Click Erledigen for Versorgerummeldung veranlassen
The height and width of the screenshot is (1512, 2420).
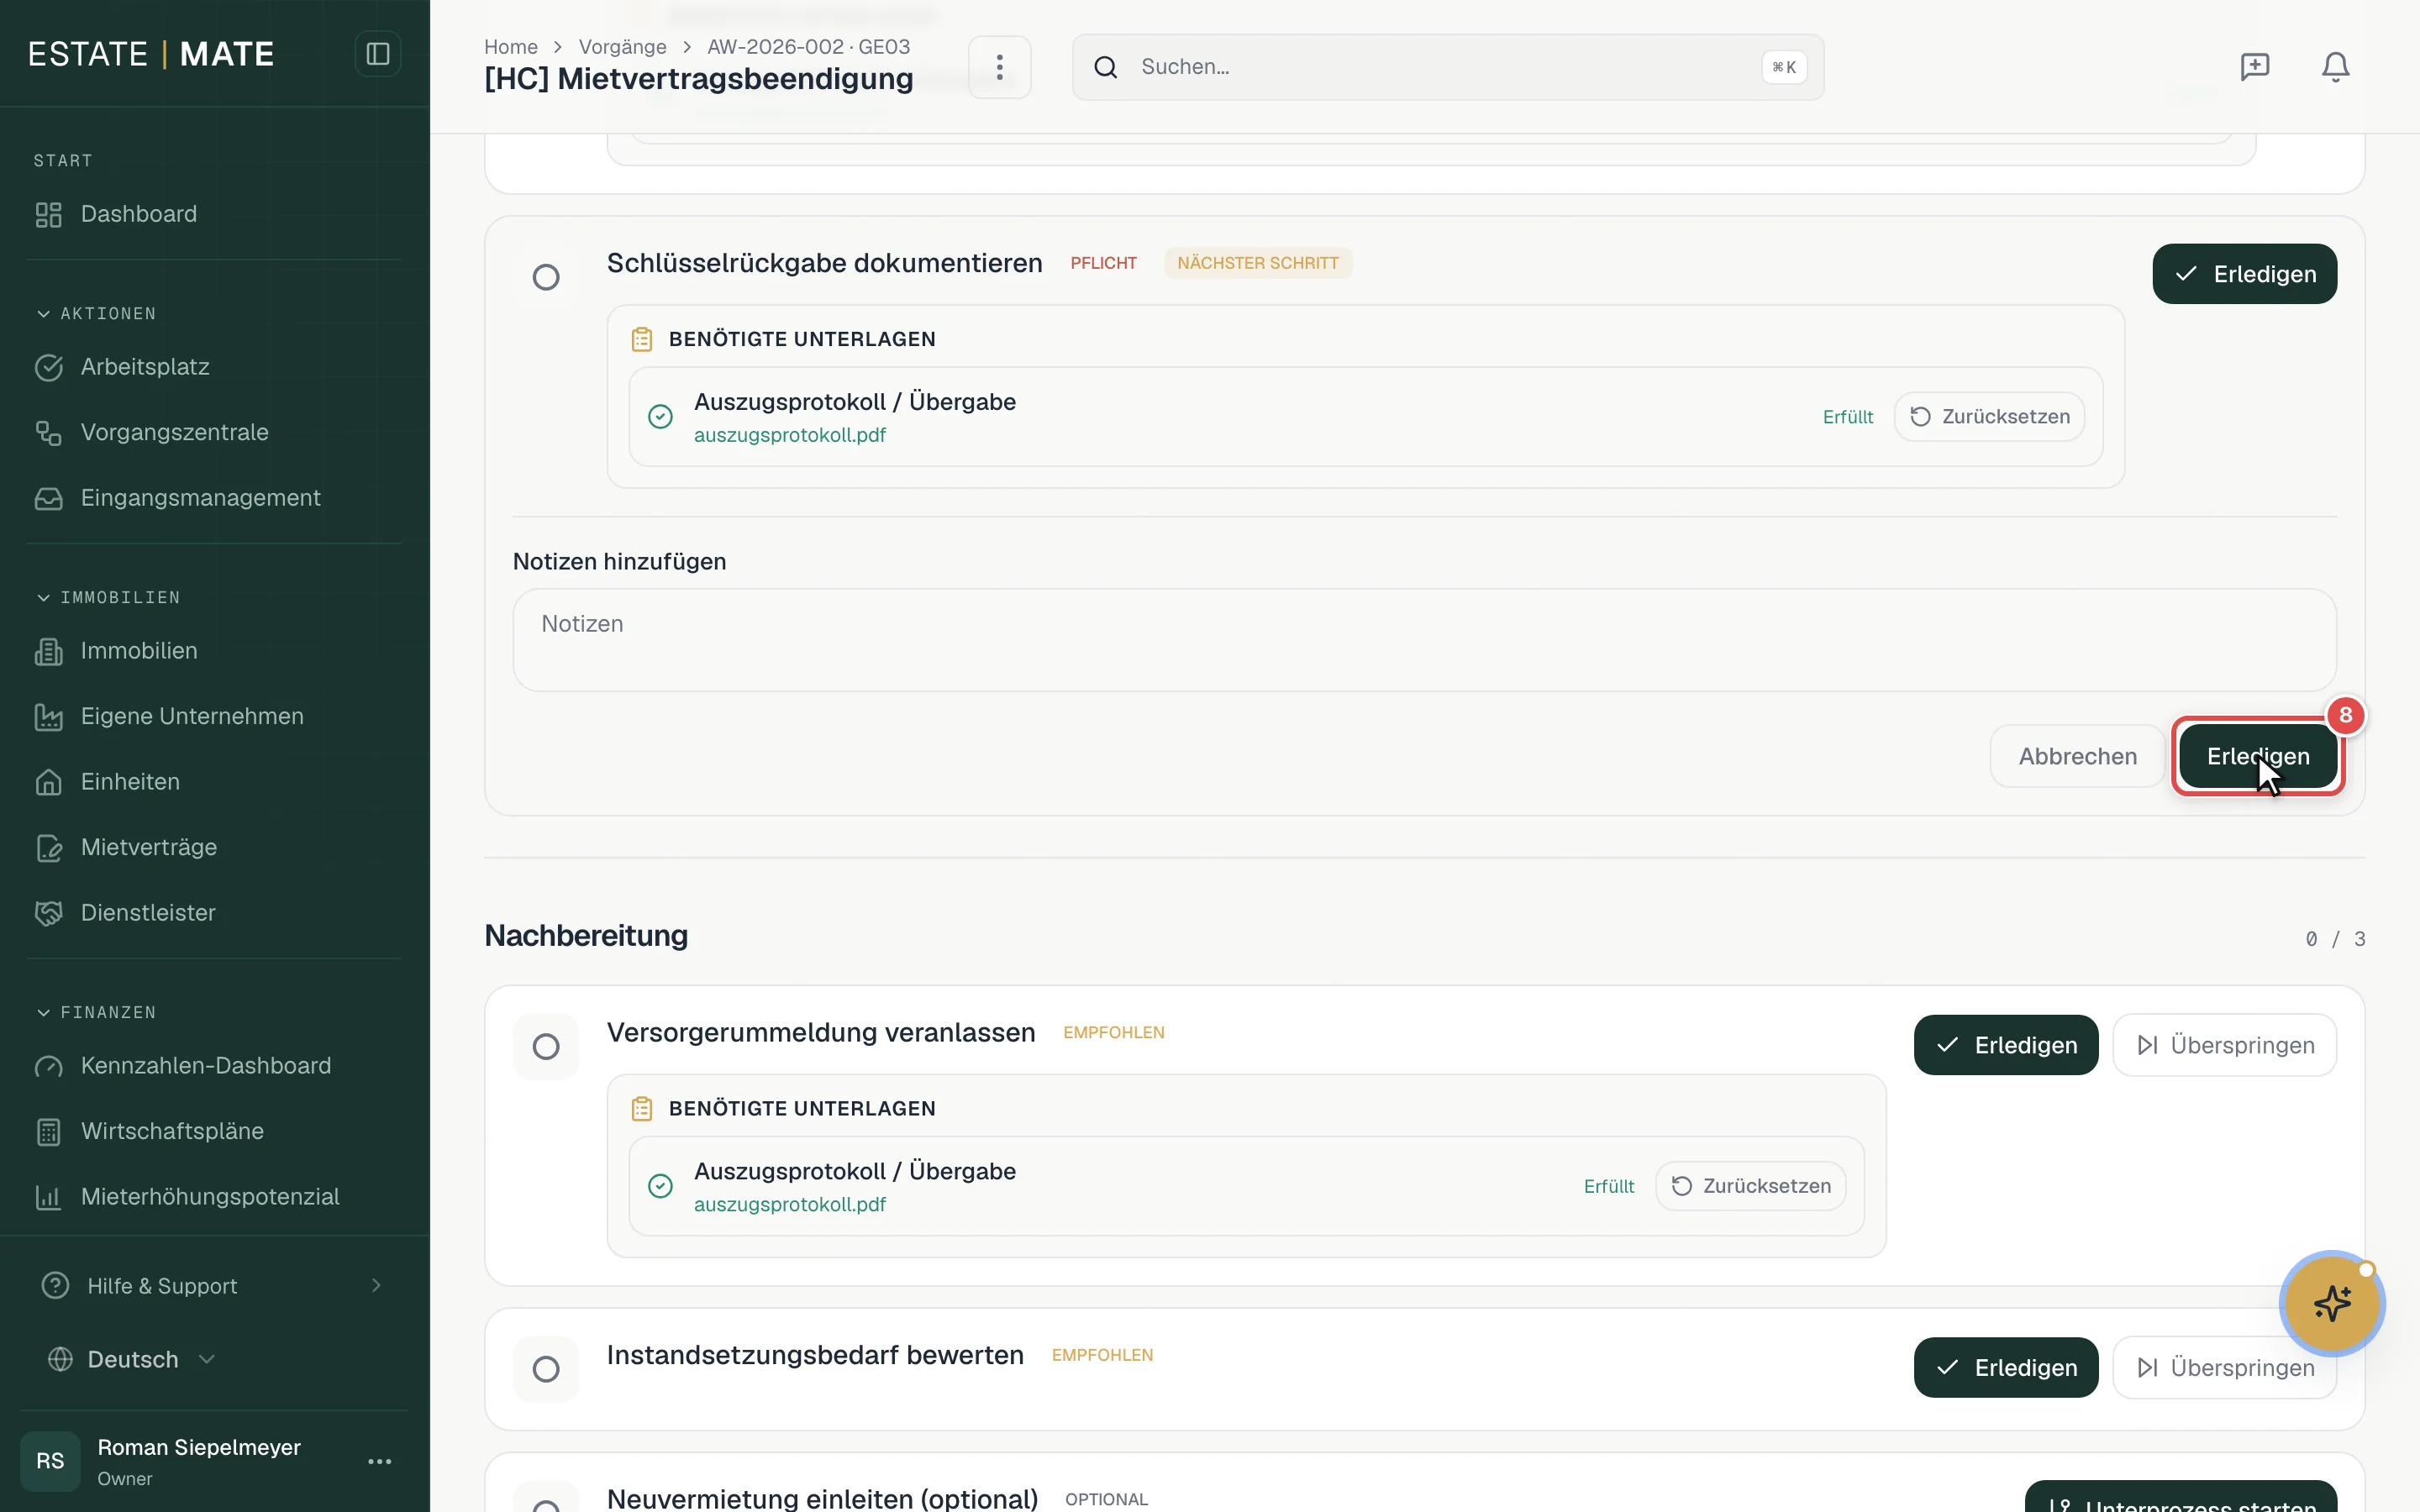[x=2005, y=1045]
